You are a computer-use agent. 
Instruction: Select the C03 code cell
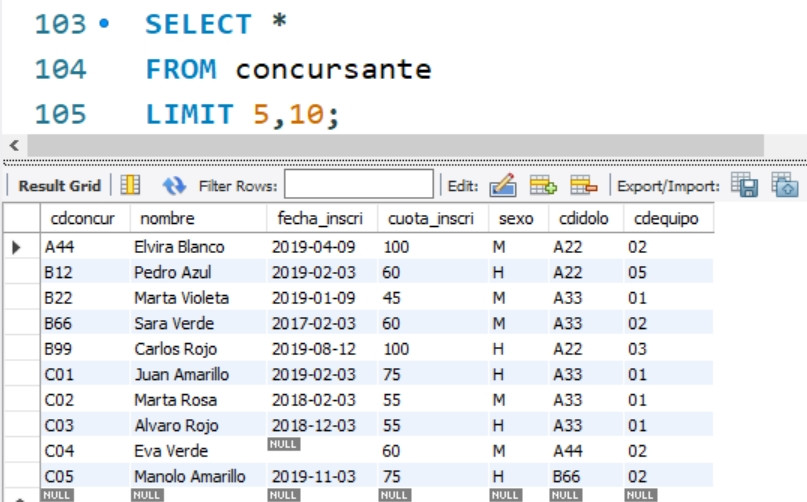[85, 425]
